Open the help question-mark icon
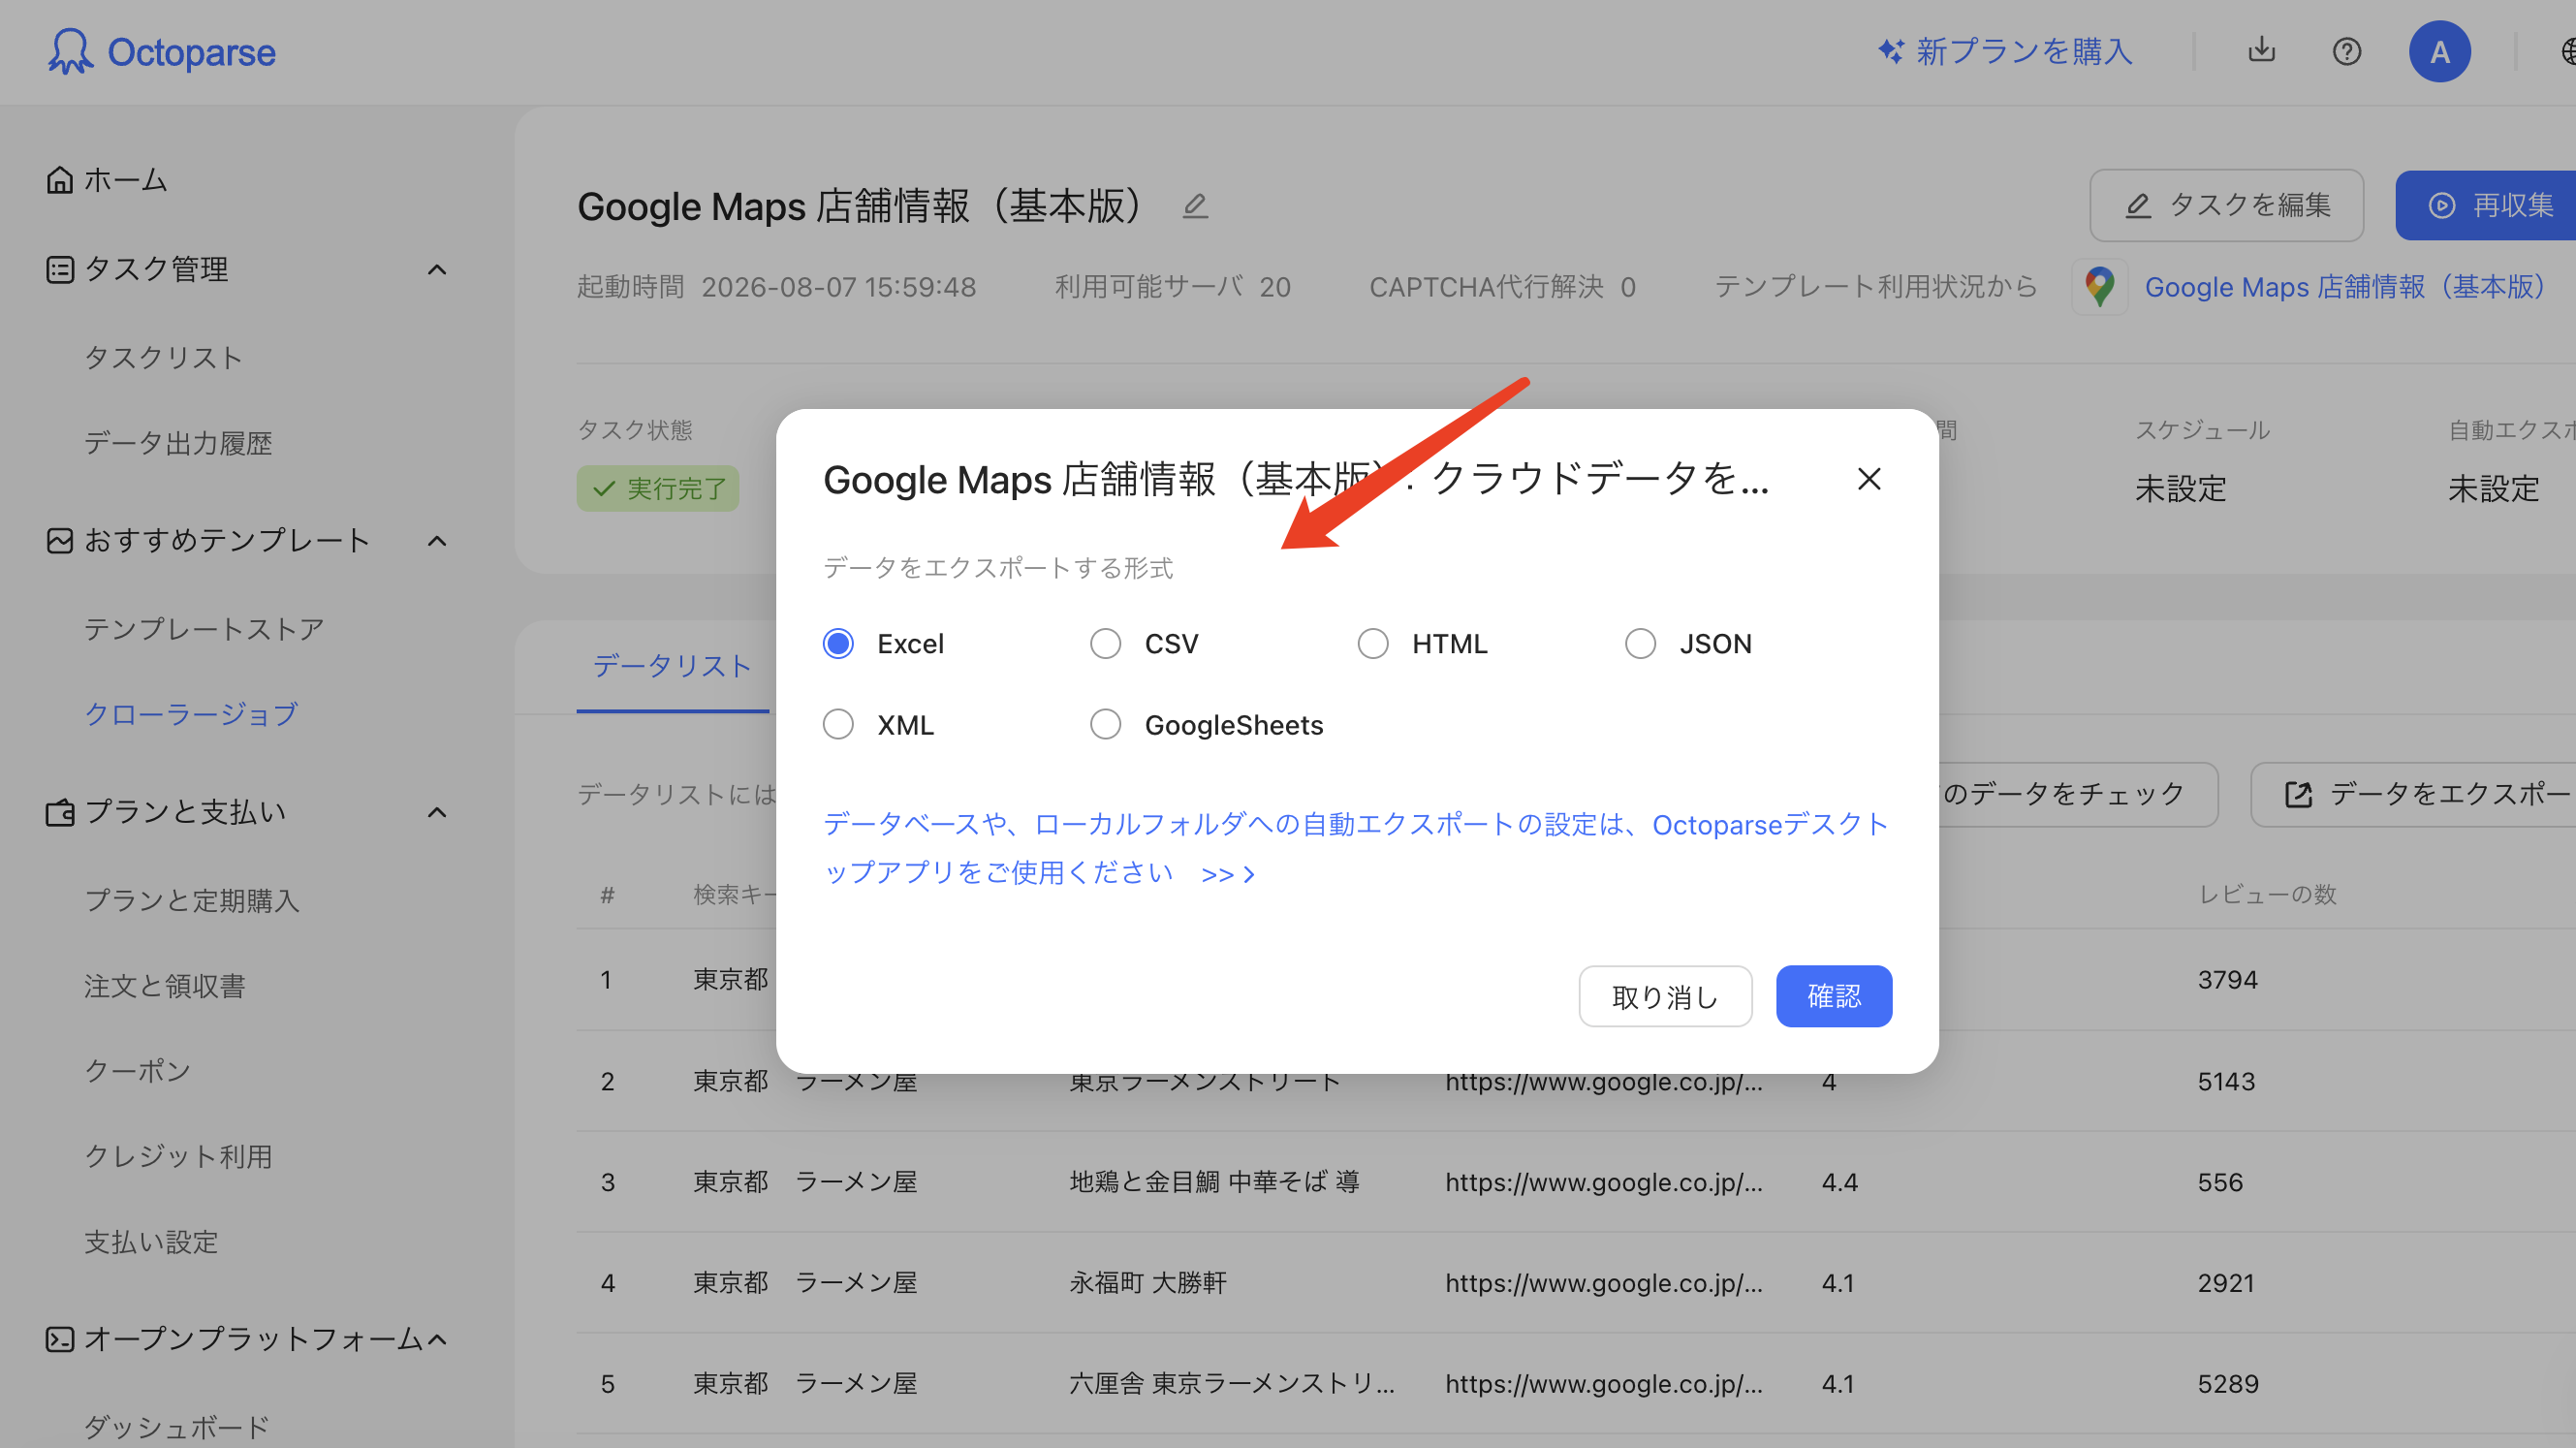This screenshot has width=2576, height=1448. coord(2346,51)
